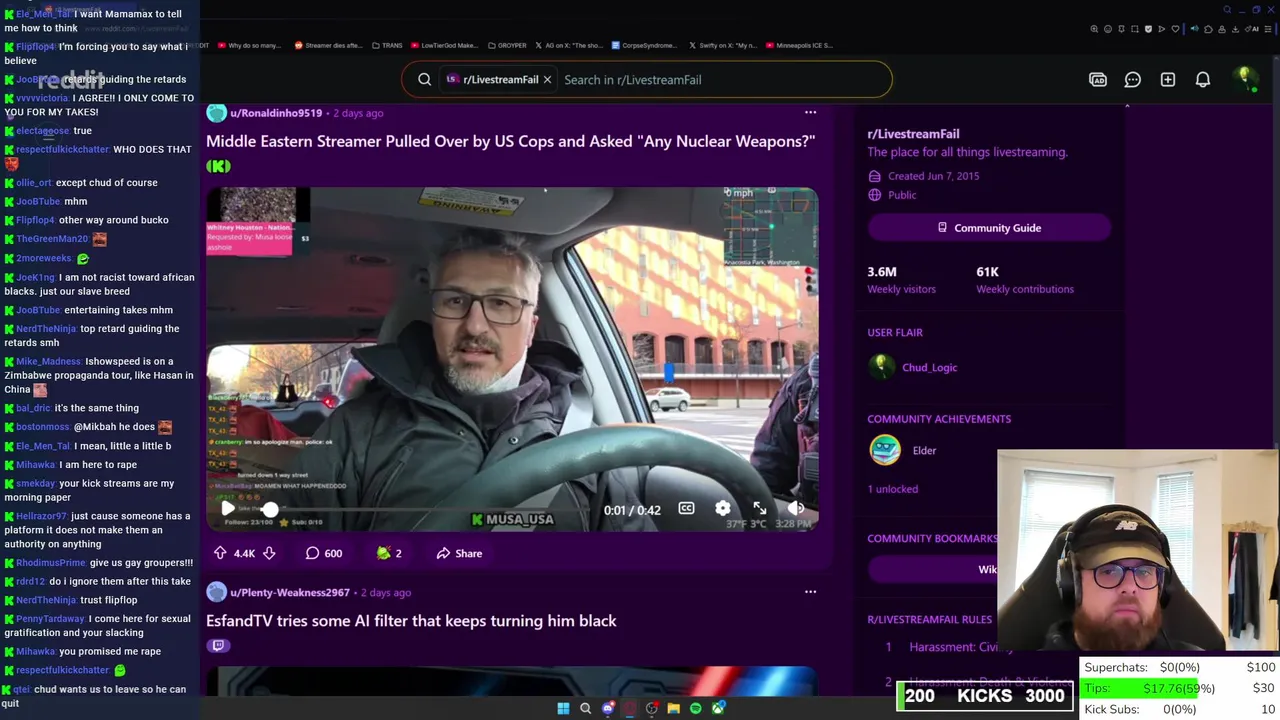Open options menu on Ronaldinho9519 post
Image resolution: width=1280 pixels, height=720 pixels.
click(x=810, y=113)
